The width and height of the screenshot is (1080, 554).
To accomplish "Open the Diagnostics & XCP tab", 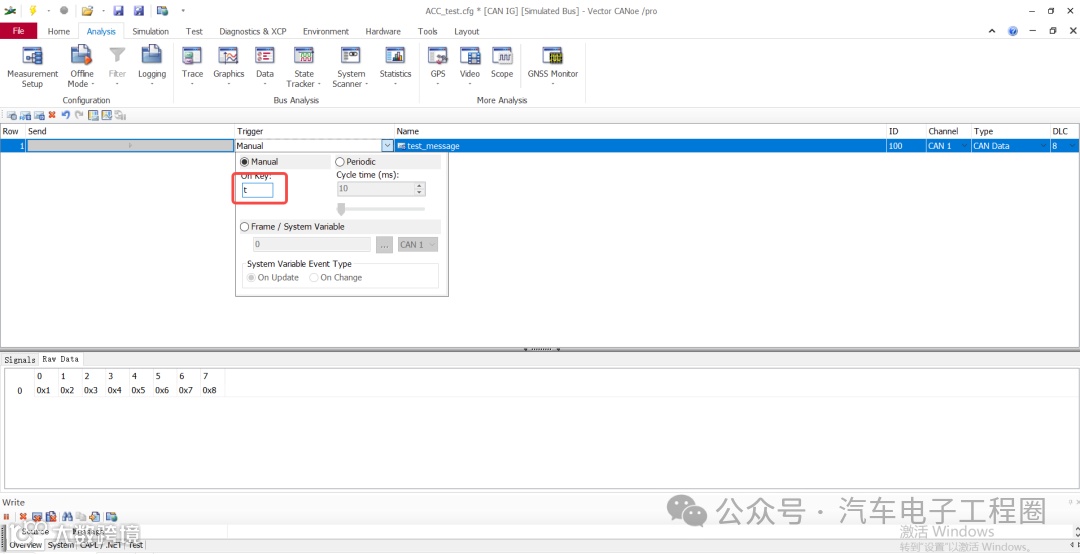I will (253, 31).
